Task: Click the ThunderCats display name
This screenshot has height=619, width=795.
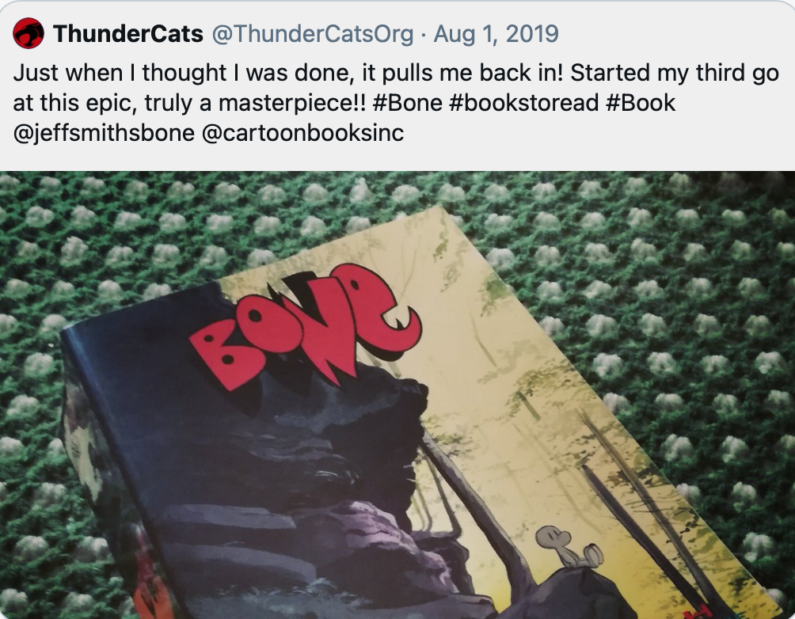Action: (128, 34)
